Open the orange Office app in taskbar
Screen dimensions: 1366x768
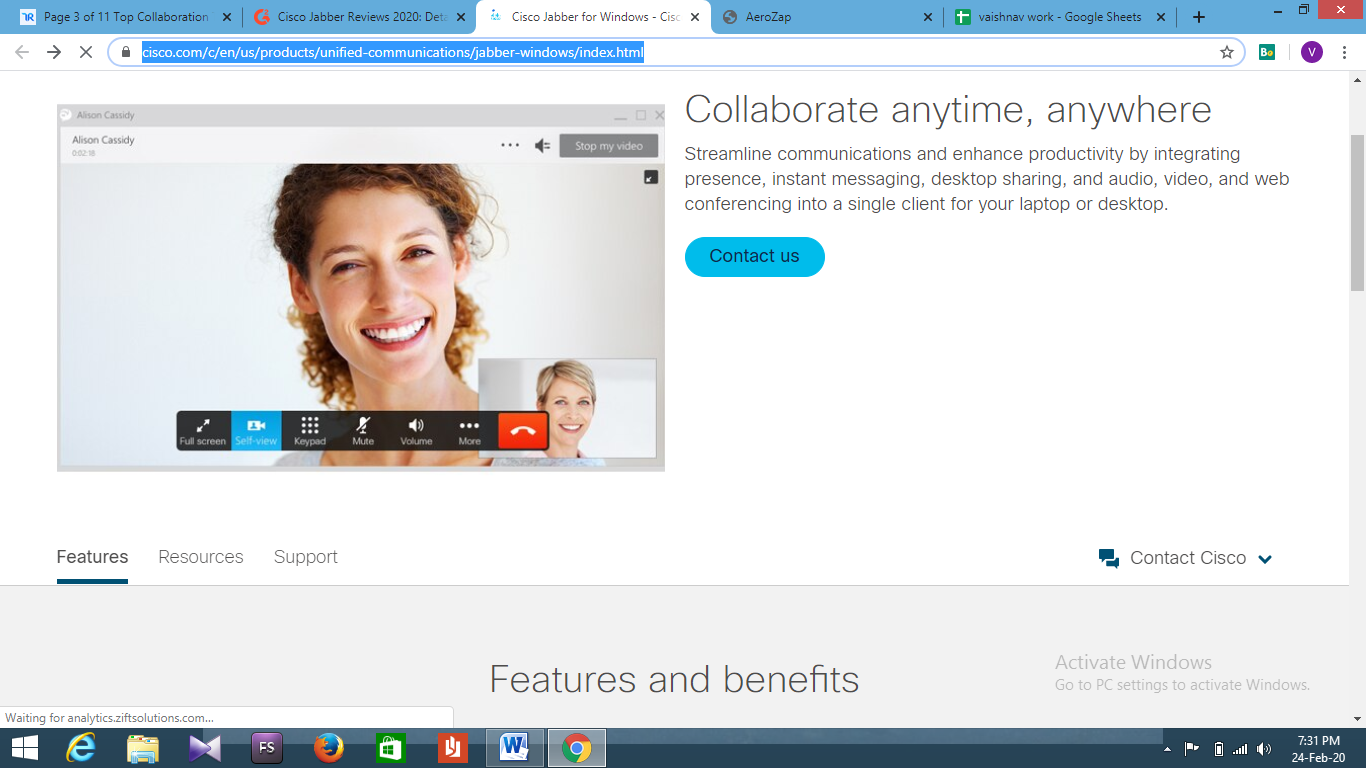(x=452, y=748)
